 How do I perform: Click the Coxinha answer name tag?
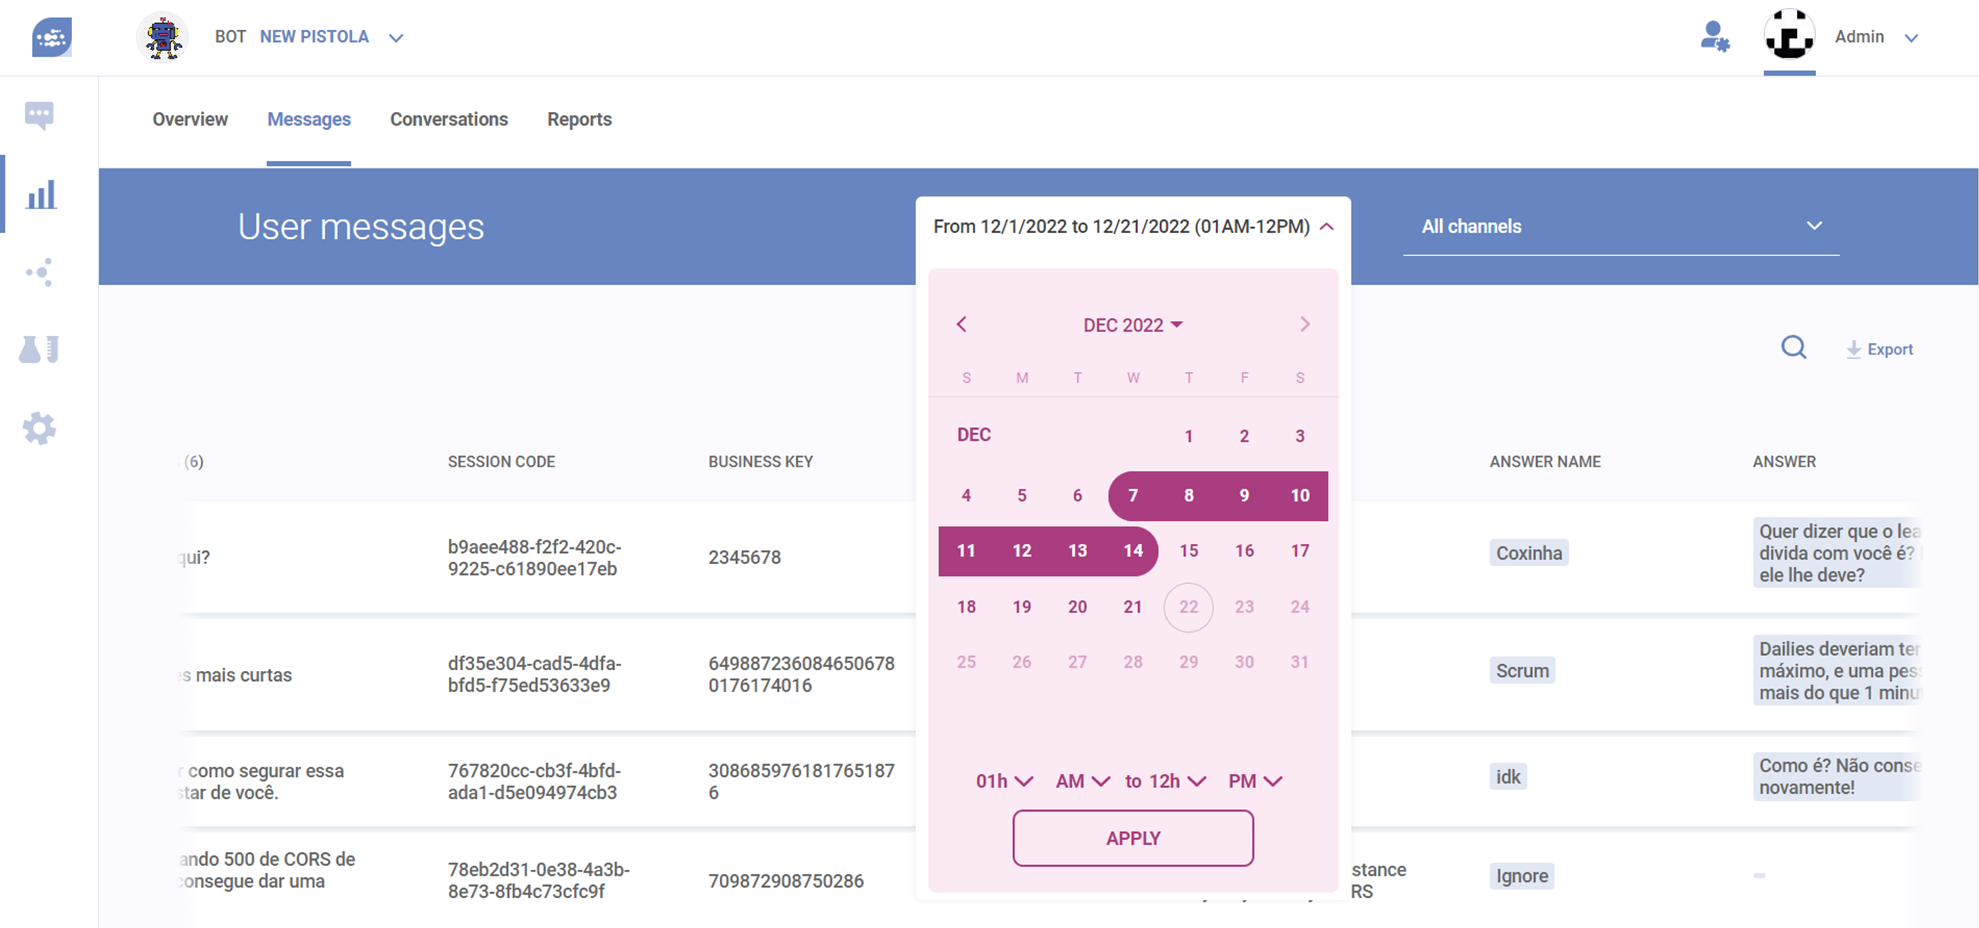pyautogui.click(x=1528, y=553)
